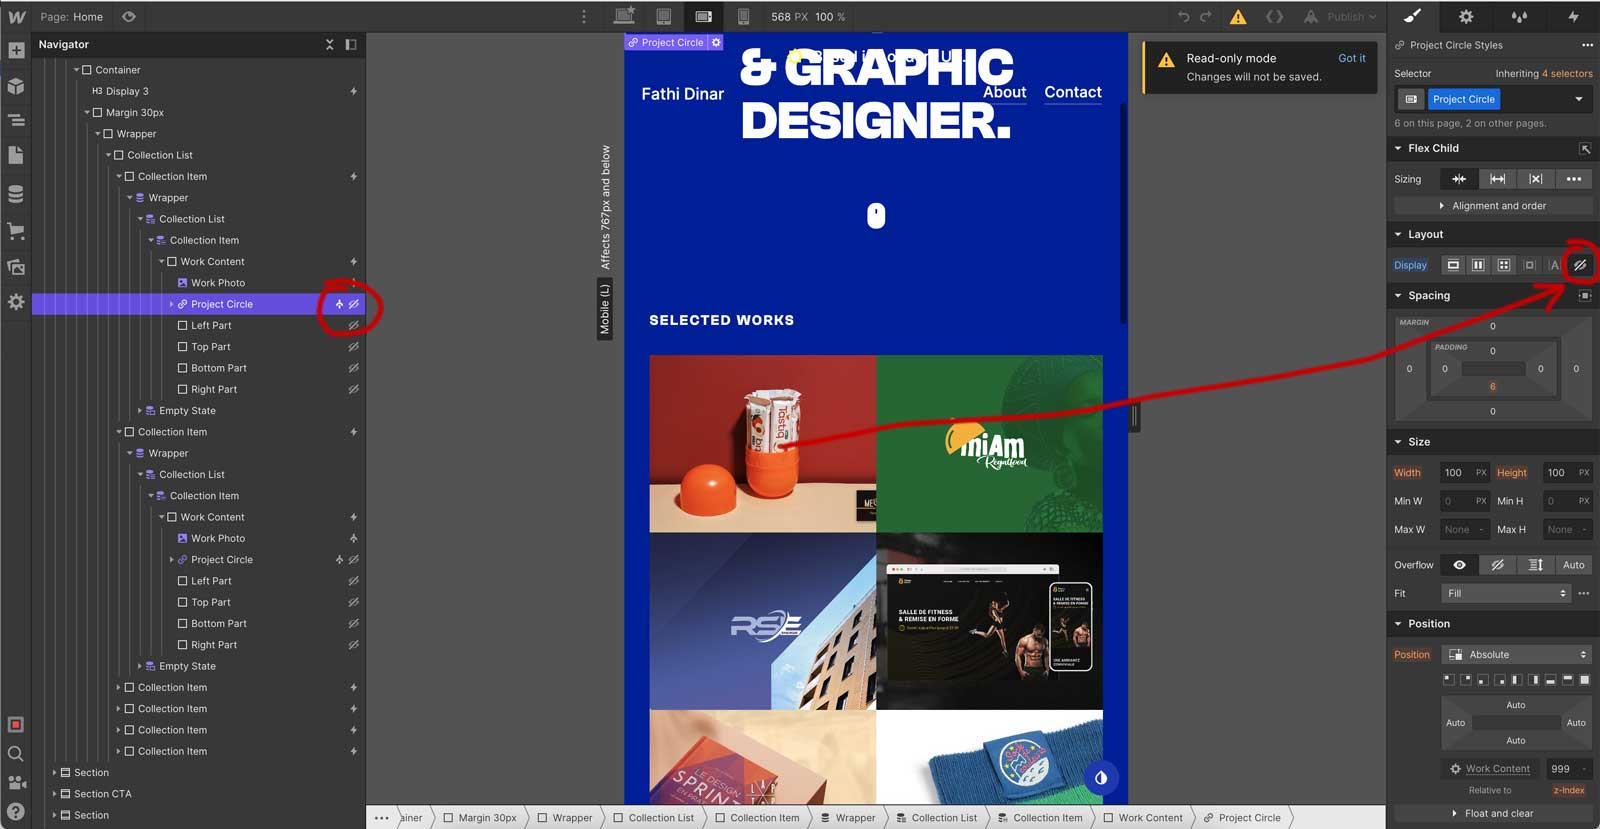The width and height of the screenshot is (1600, 829).
Task: Click the Undo arrow
Action: [1183, 17]
